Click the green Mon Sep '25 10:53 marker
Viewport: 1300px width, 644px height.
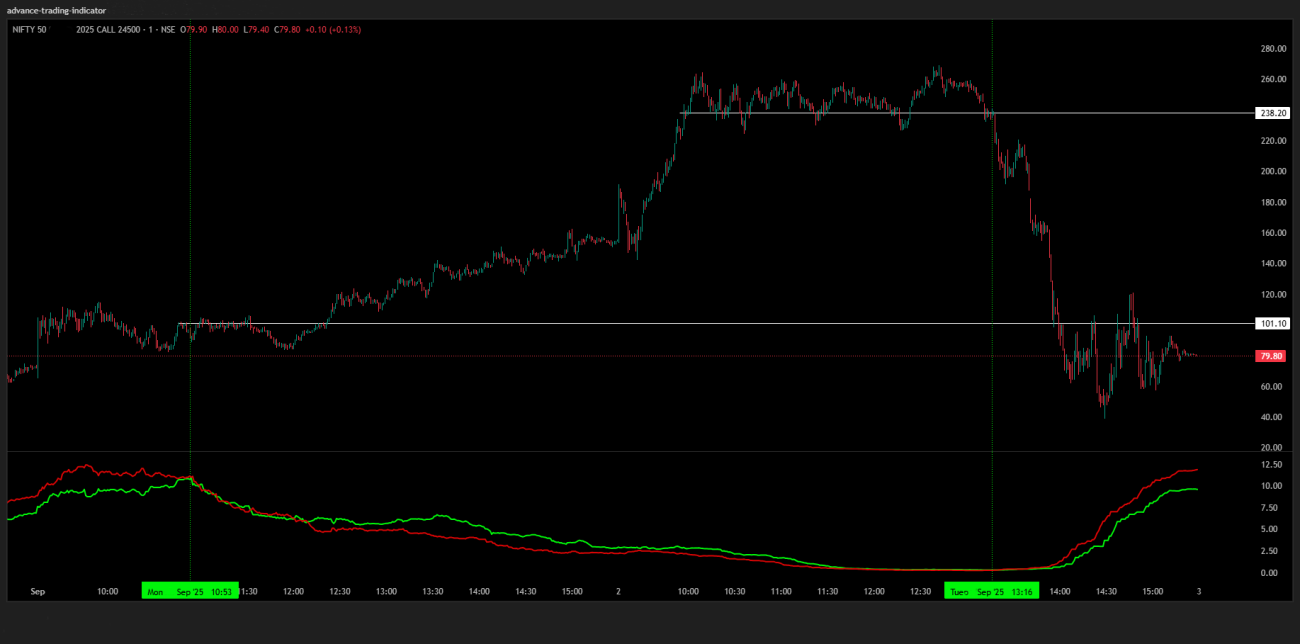pyautogui.click(x=190, y=591)
